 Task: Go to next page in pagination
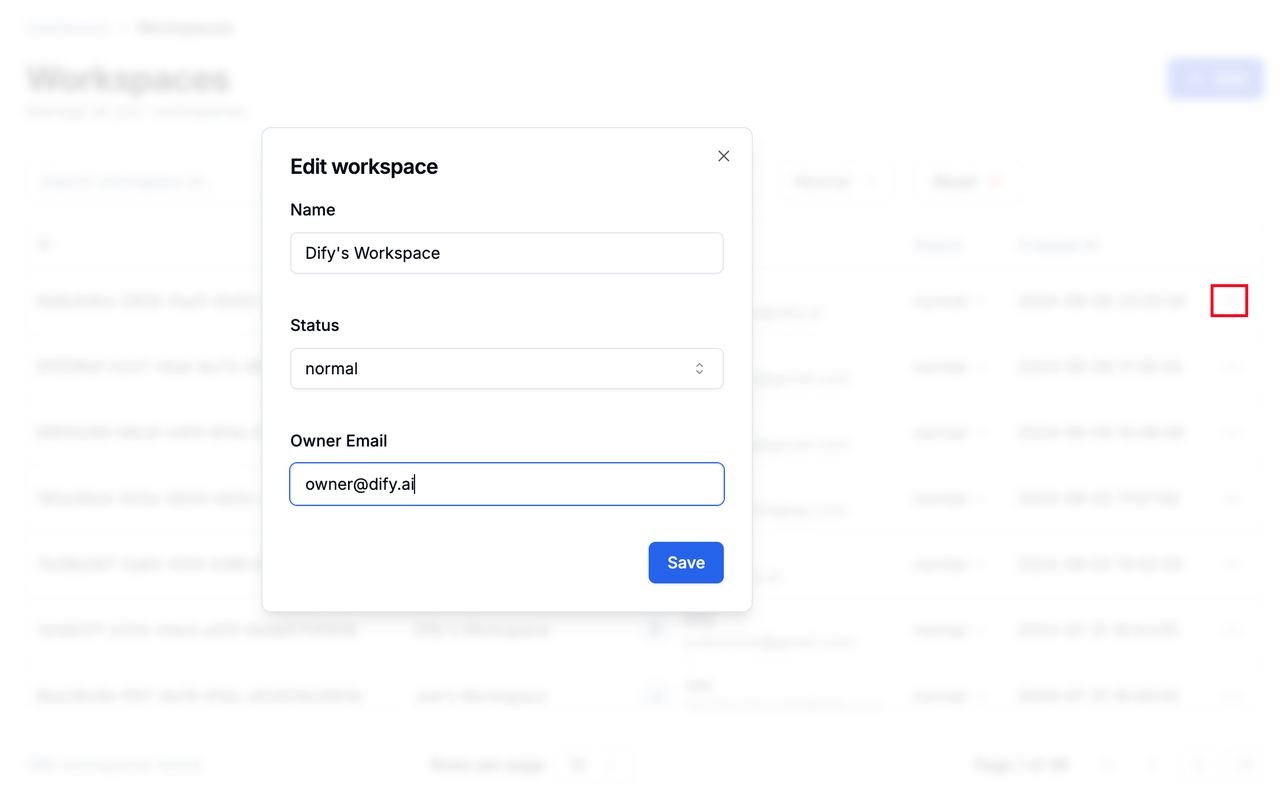1199,765
